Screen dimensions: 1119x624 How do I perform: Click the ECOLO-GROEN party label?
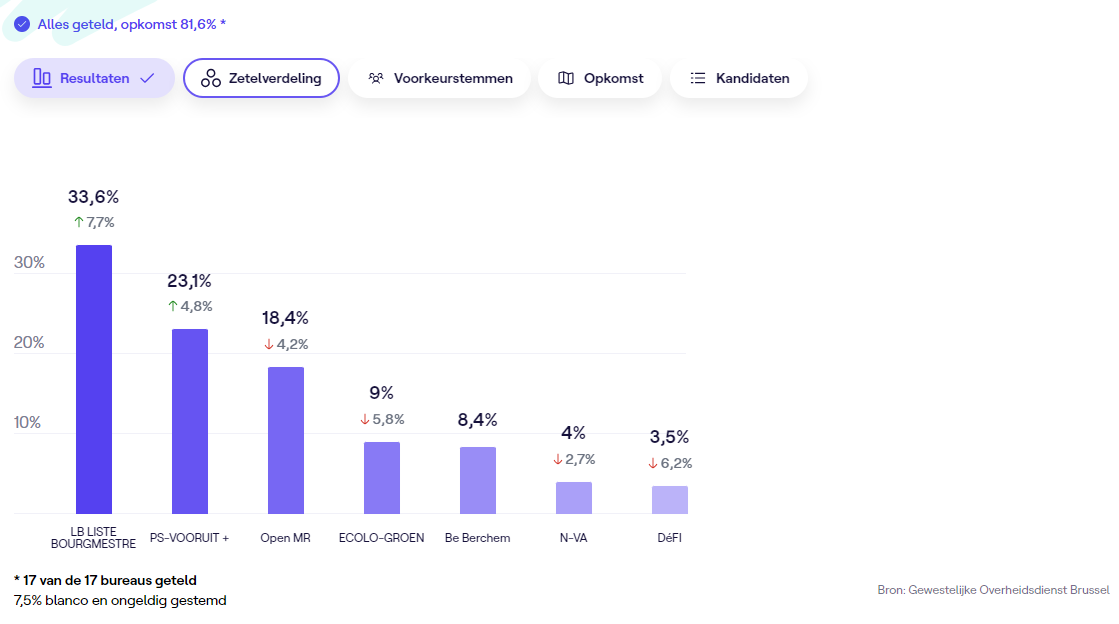[381, 538]
